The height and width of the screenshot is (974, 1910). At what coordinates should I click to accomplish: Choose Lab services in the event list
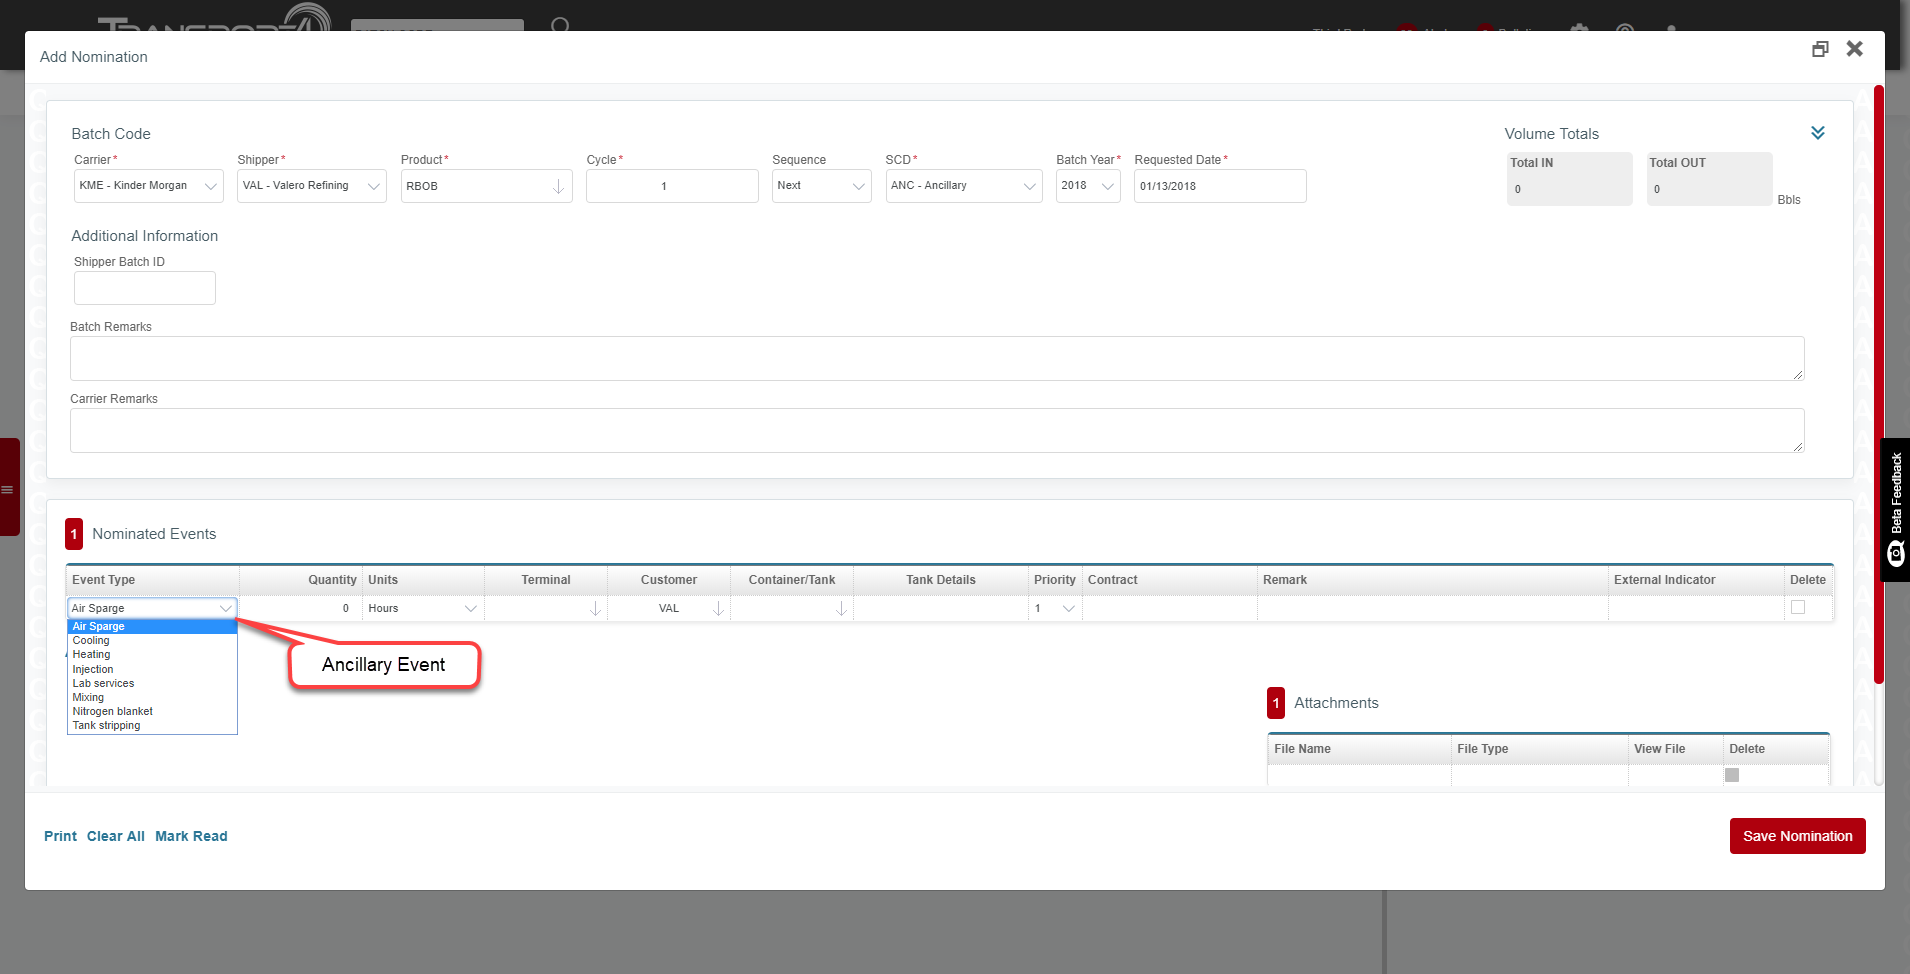pos(103,684)
